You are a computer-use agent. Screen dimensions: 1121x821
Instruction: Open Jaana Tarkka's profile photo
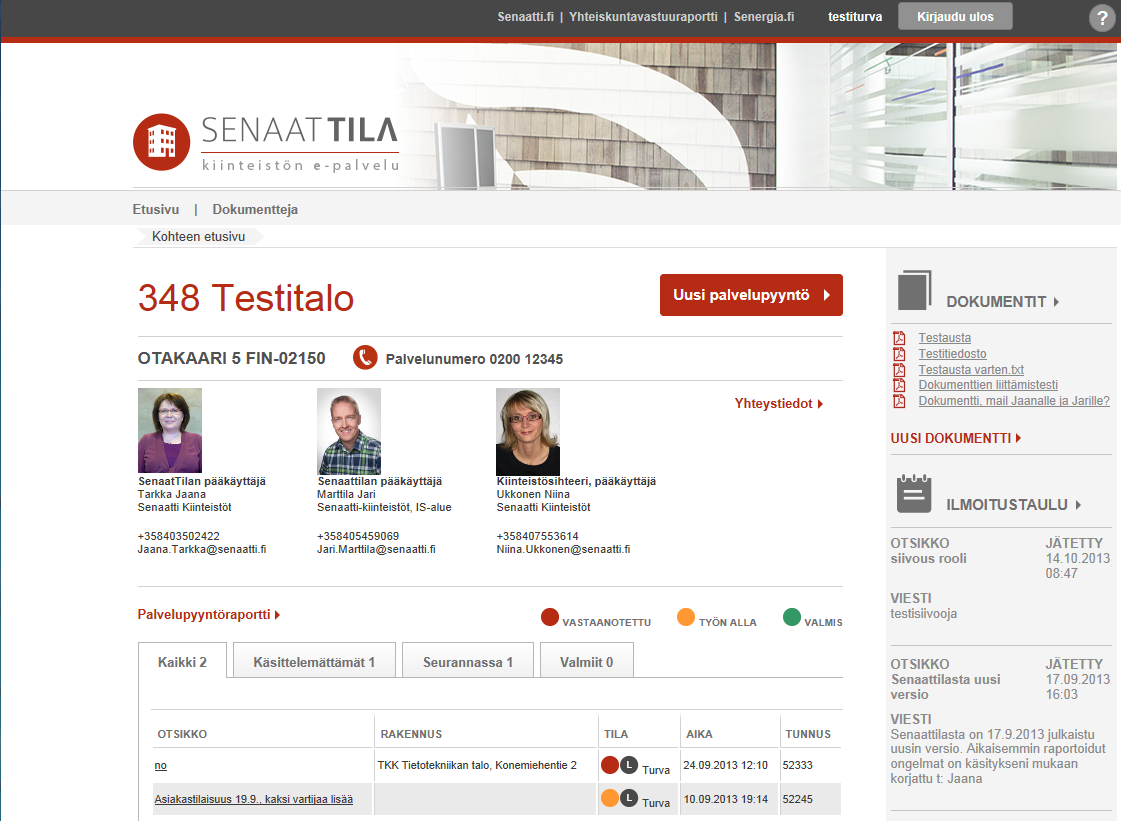pos(169,431)
